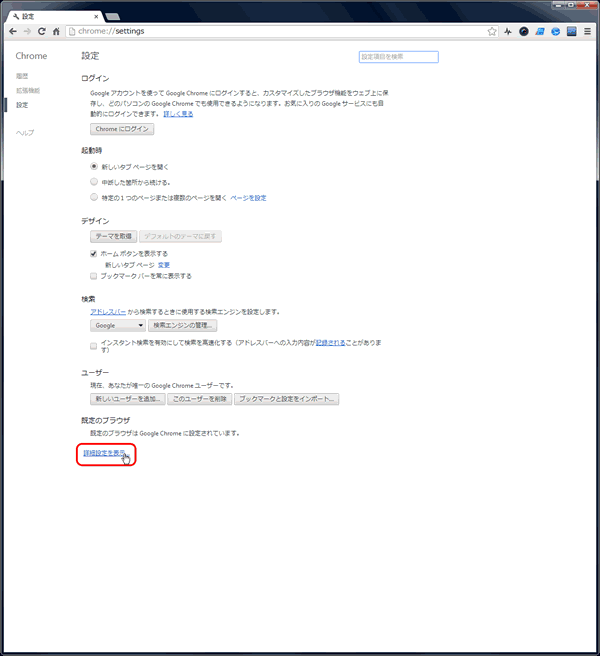Select 設定 in the sidebar
This screenshot has width=600, height=656.
click(x=22, y=105)
